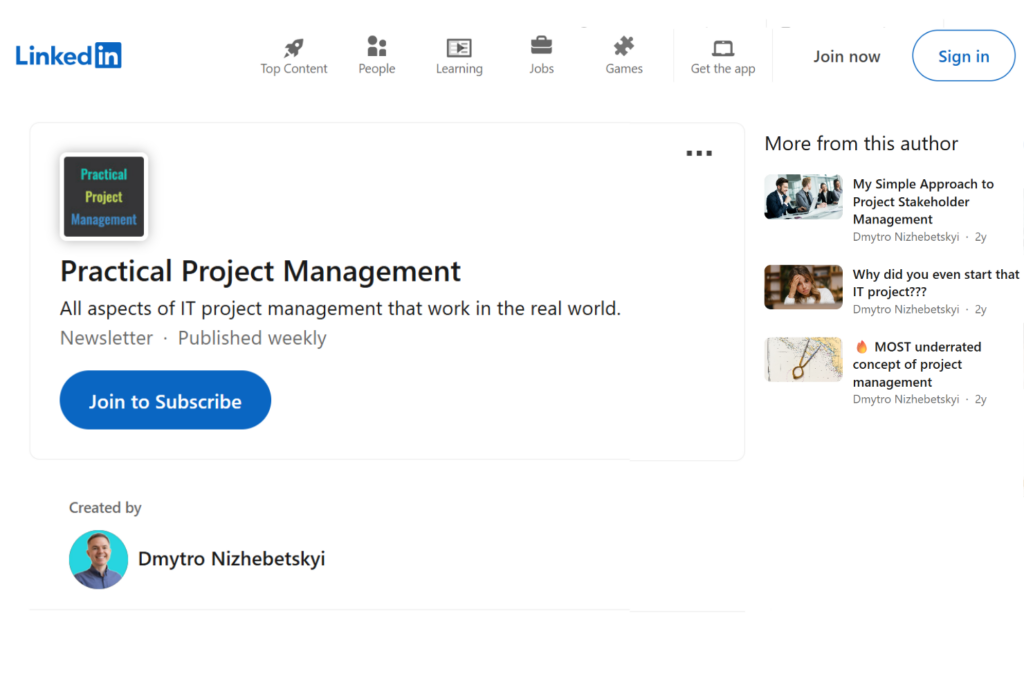This screenshot has height=683, width=1024.
Task: Open Games puzzle piece icon
Action: pos(624,46)
